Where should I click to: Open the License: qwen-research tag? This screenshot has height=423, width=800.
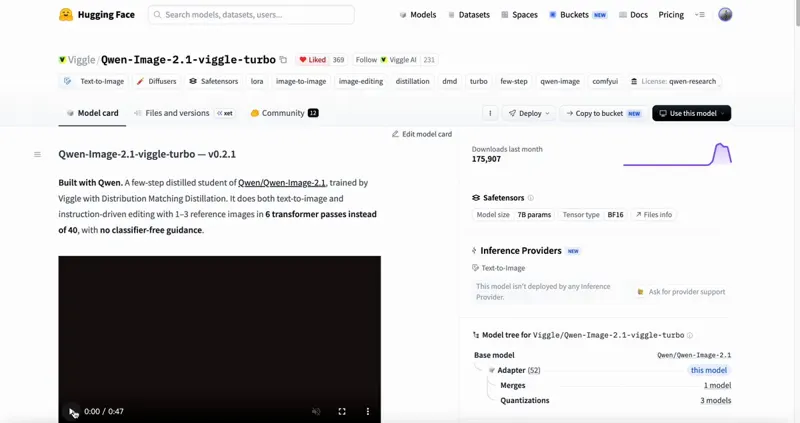(x=673, y=81)
